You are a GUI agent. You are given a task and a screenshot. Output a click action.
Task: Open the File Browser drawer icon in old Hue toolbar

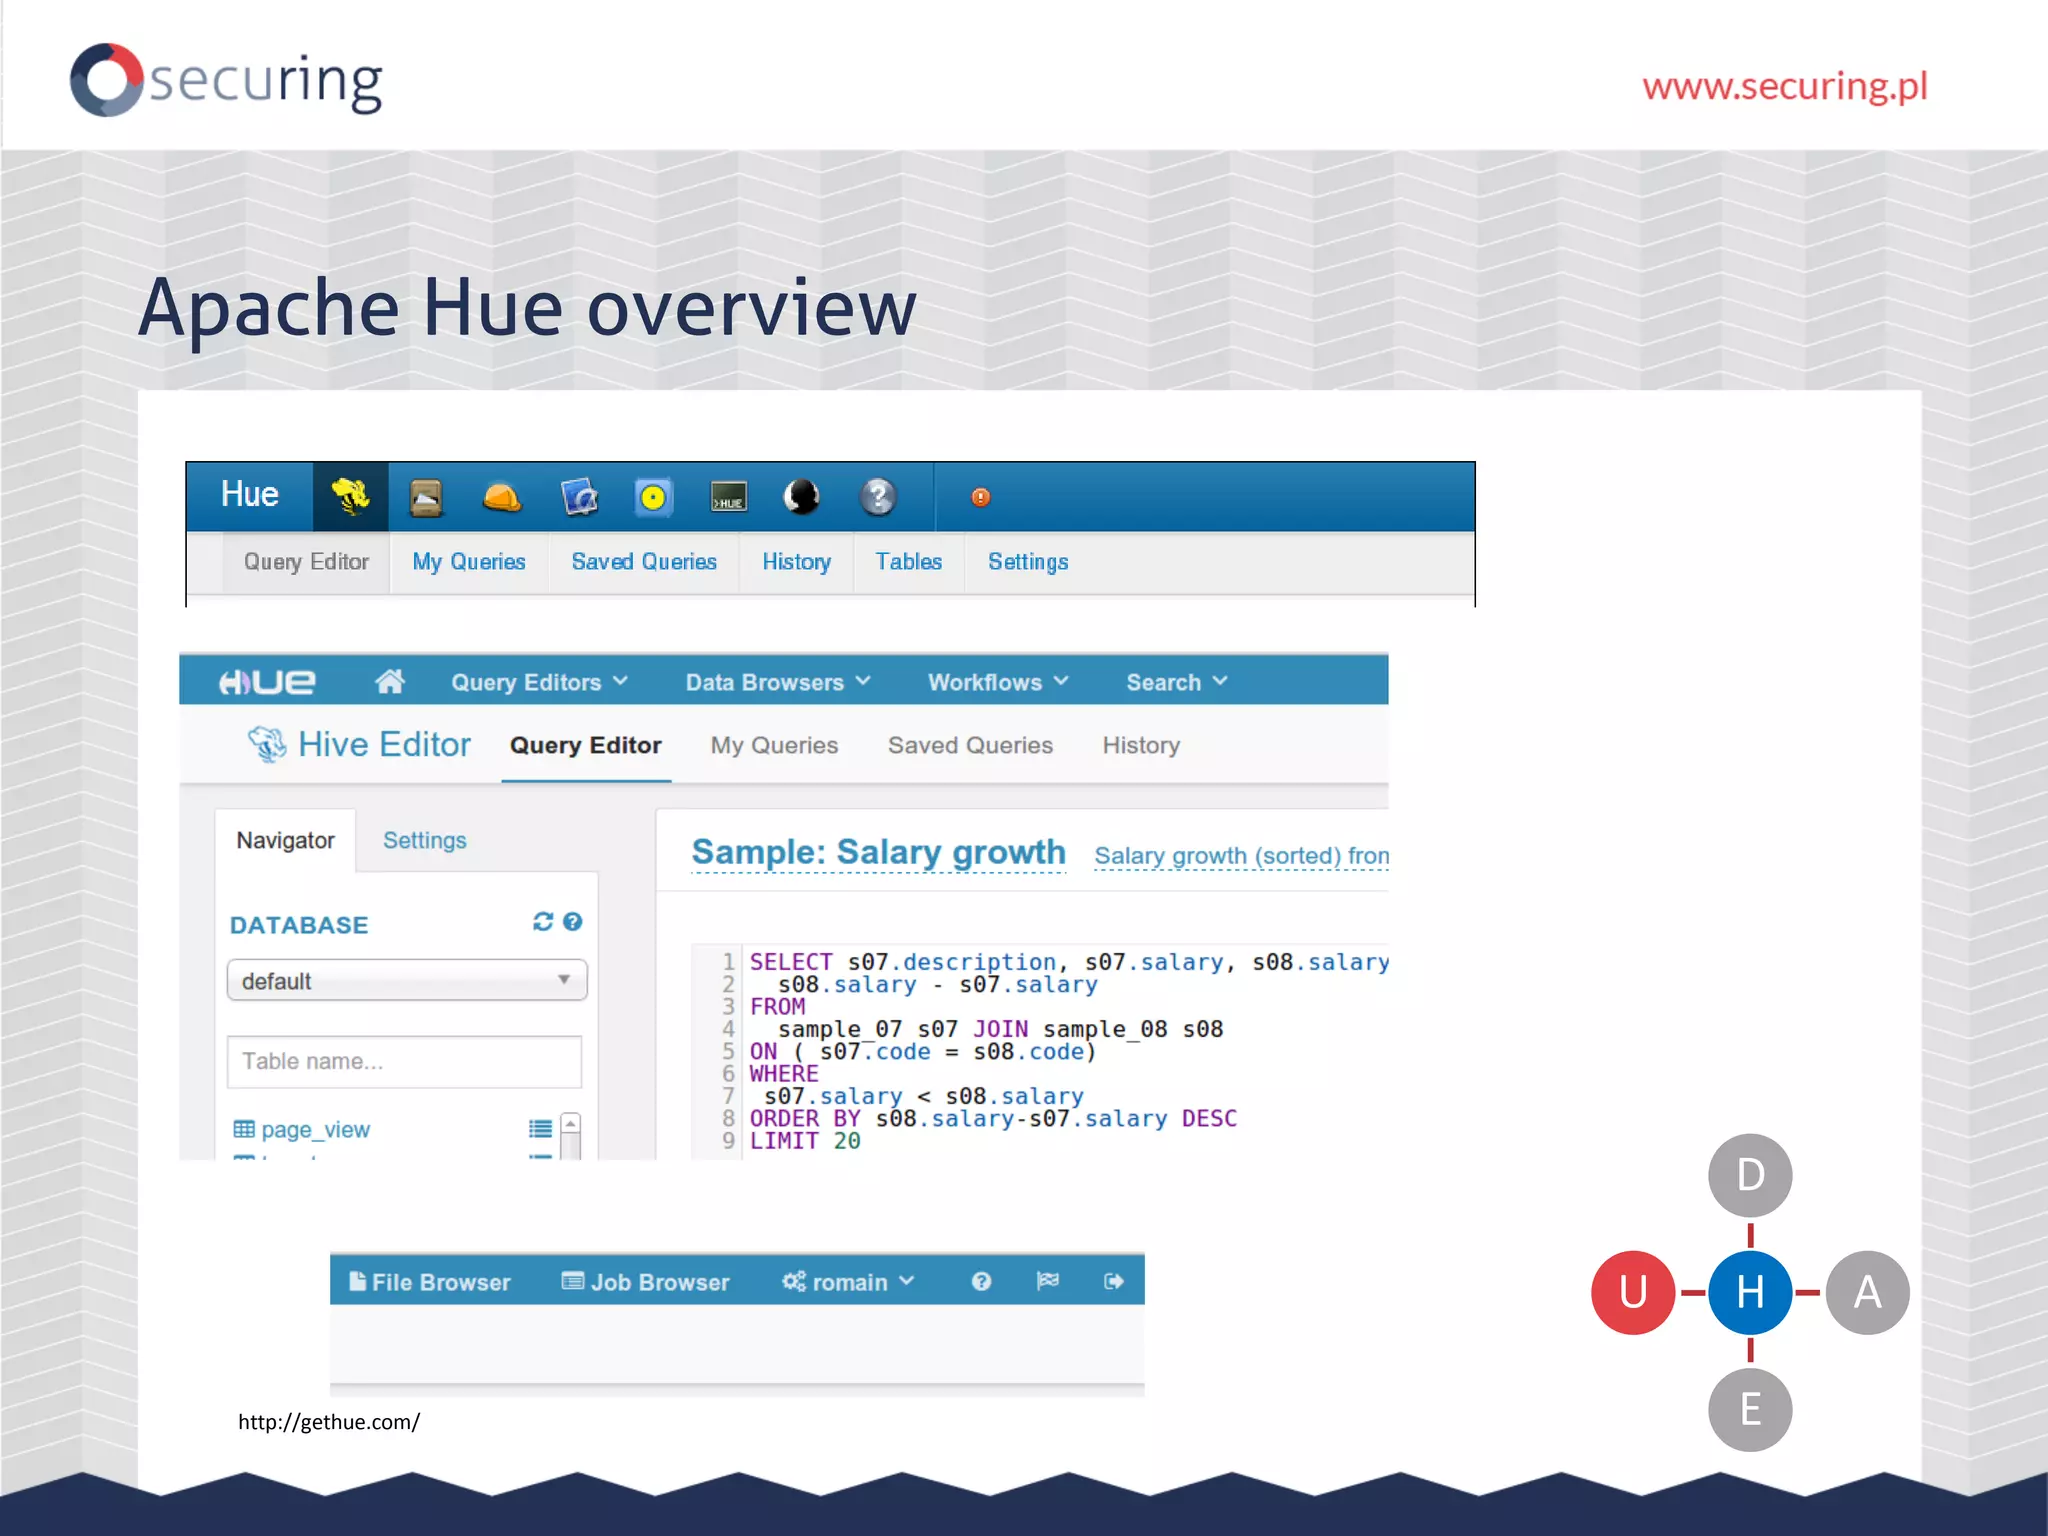coord(426,497)
